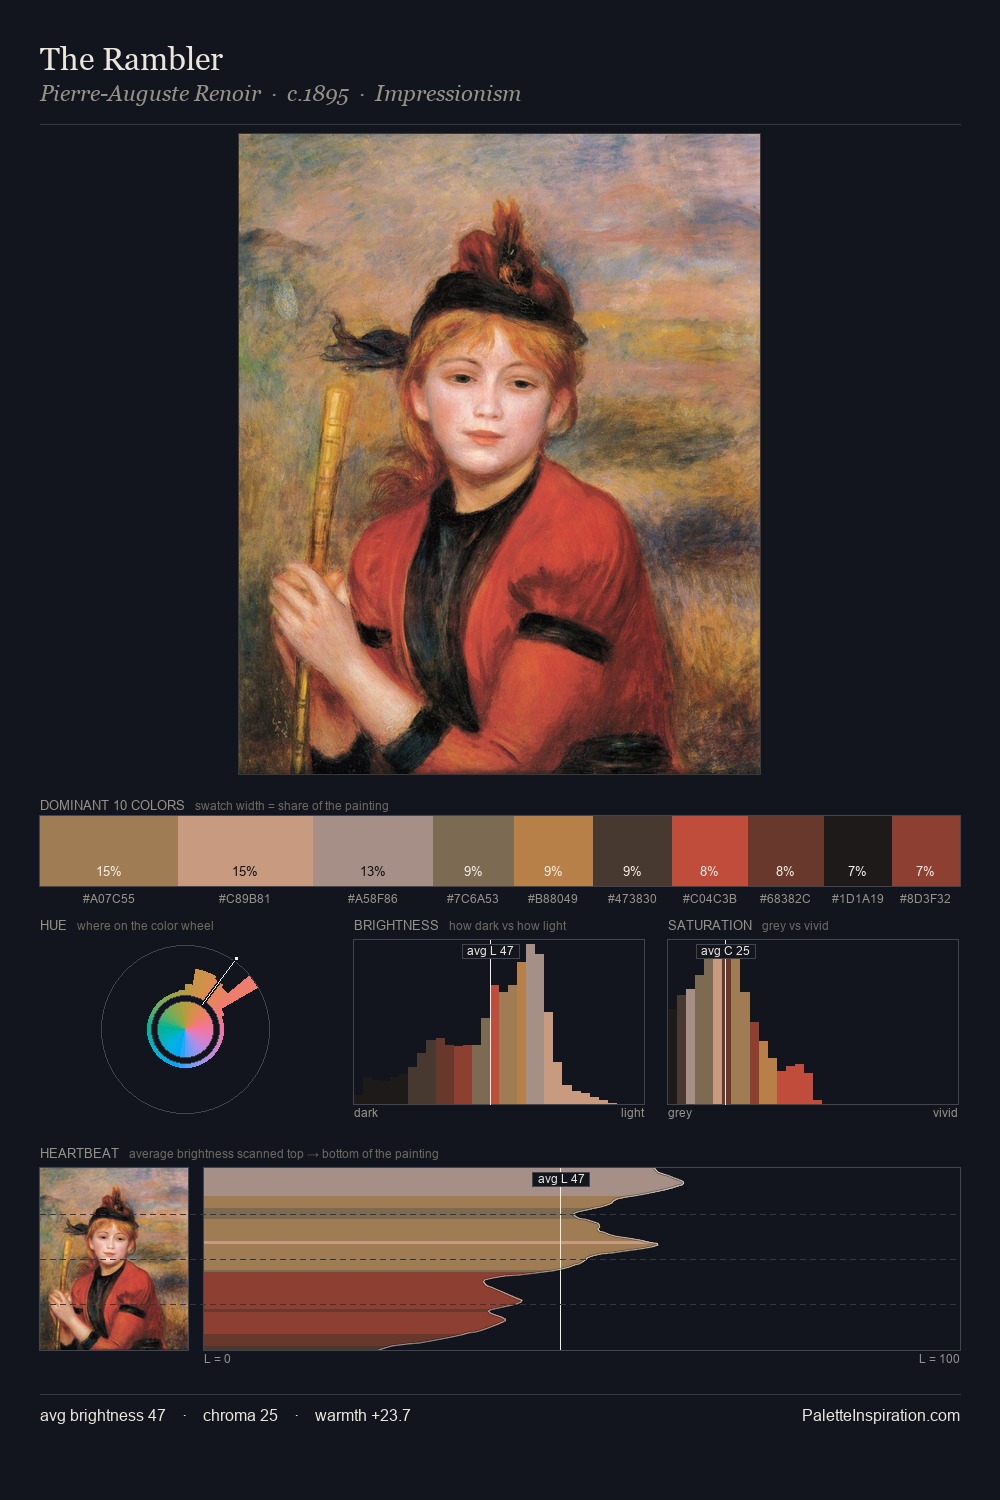Click the avg L 47 marker in Heartbeat chart

[x=560, y=1179]
